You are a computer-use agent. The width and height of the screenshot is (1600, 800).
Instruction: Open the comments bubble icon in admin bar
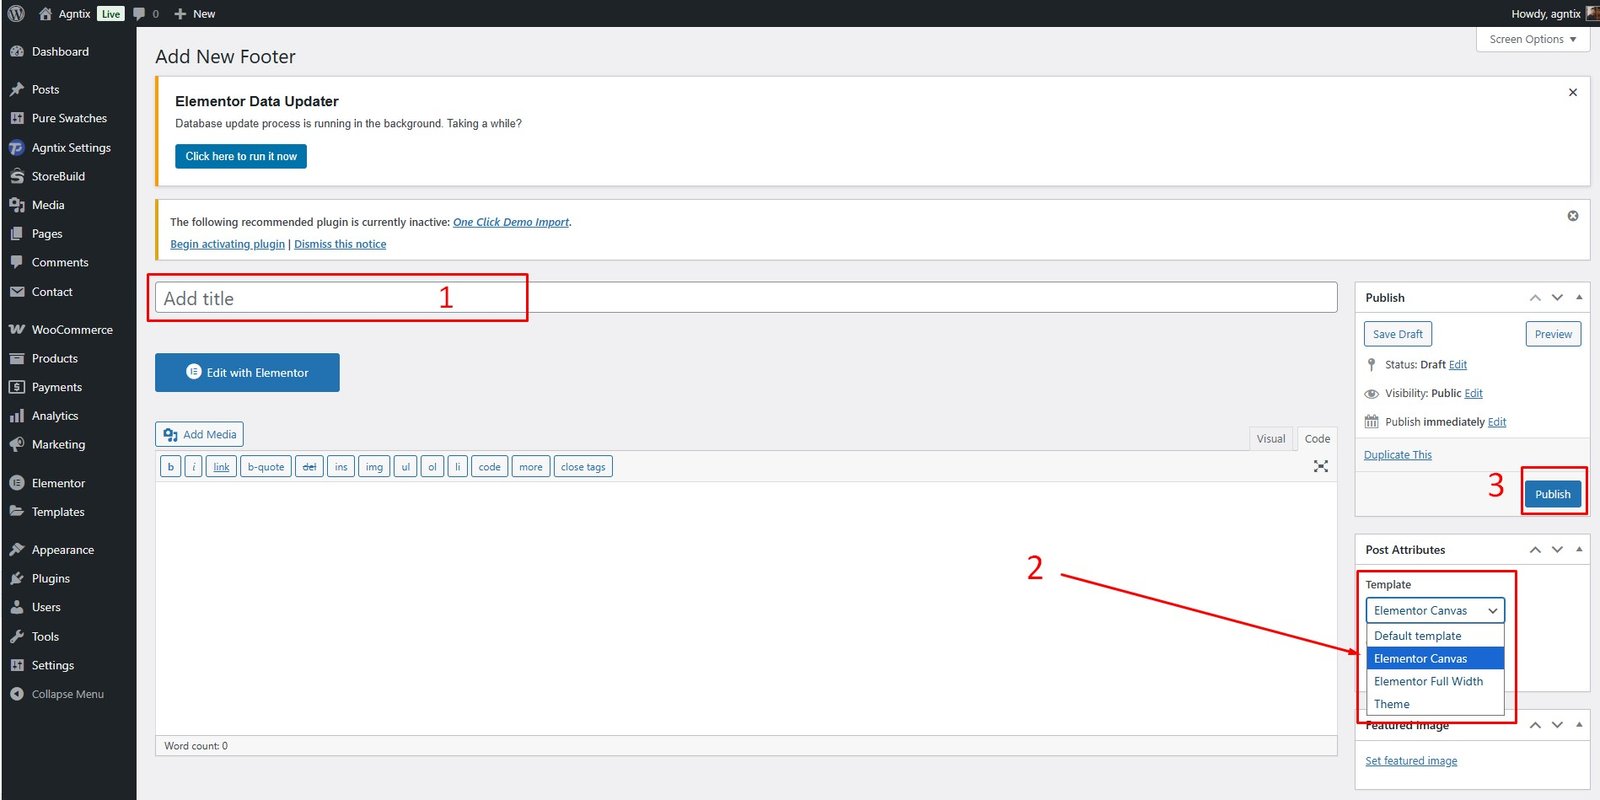[140, 14]
